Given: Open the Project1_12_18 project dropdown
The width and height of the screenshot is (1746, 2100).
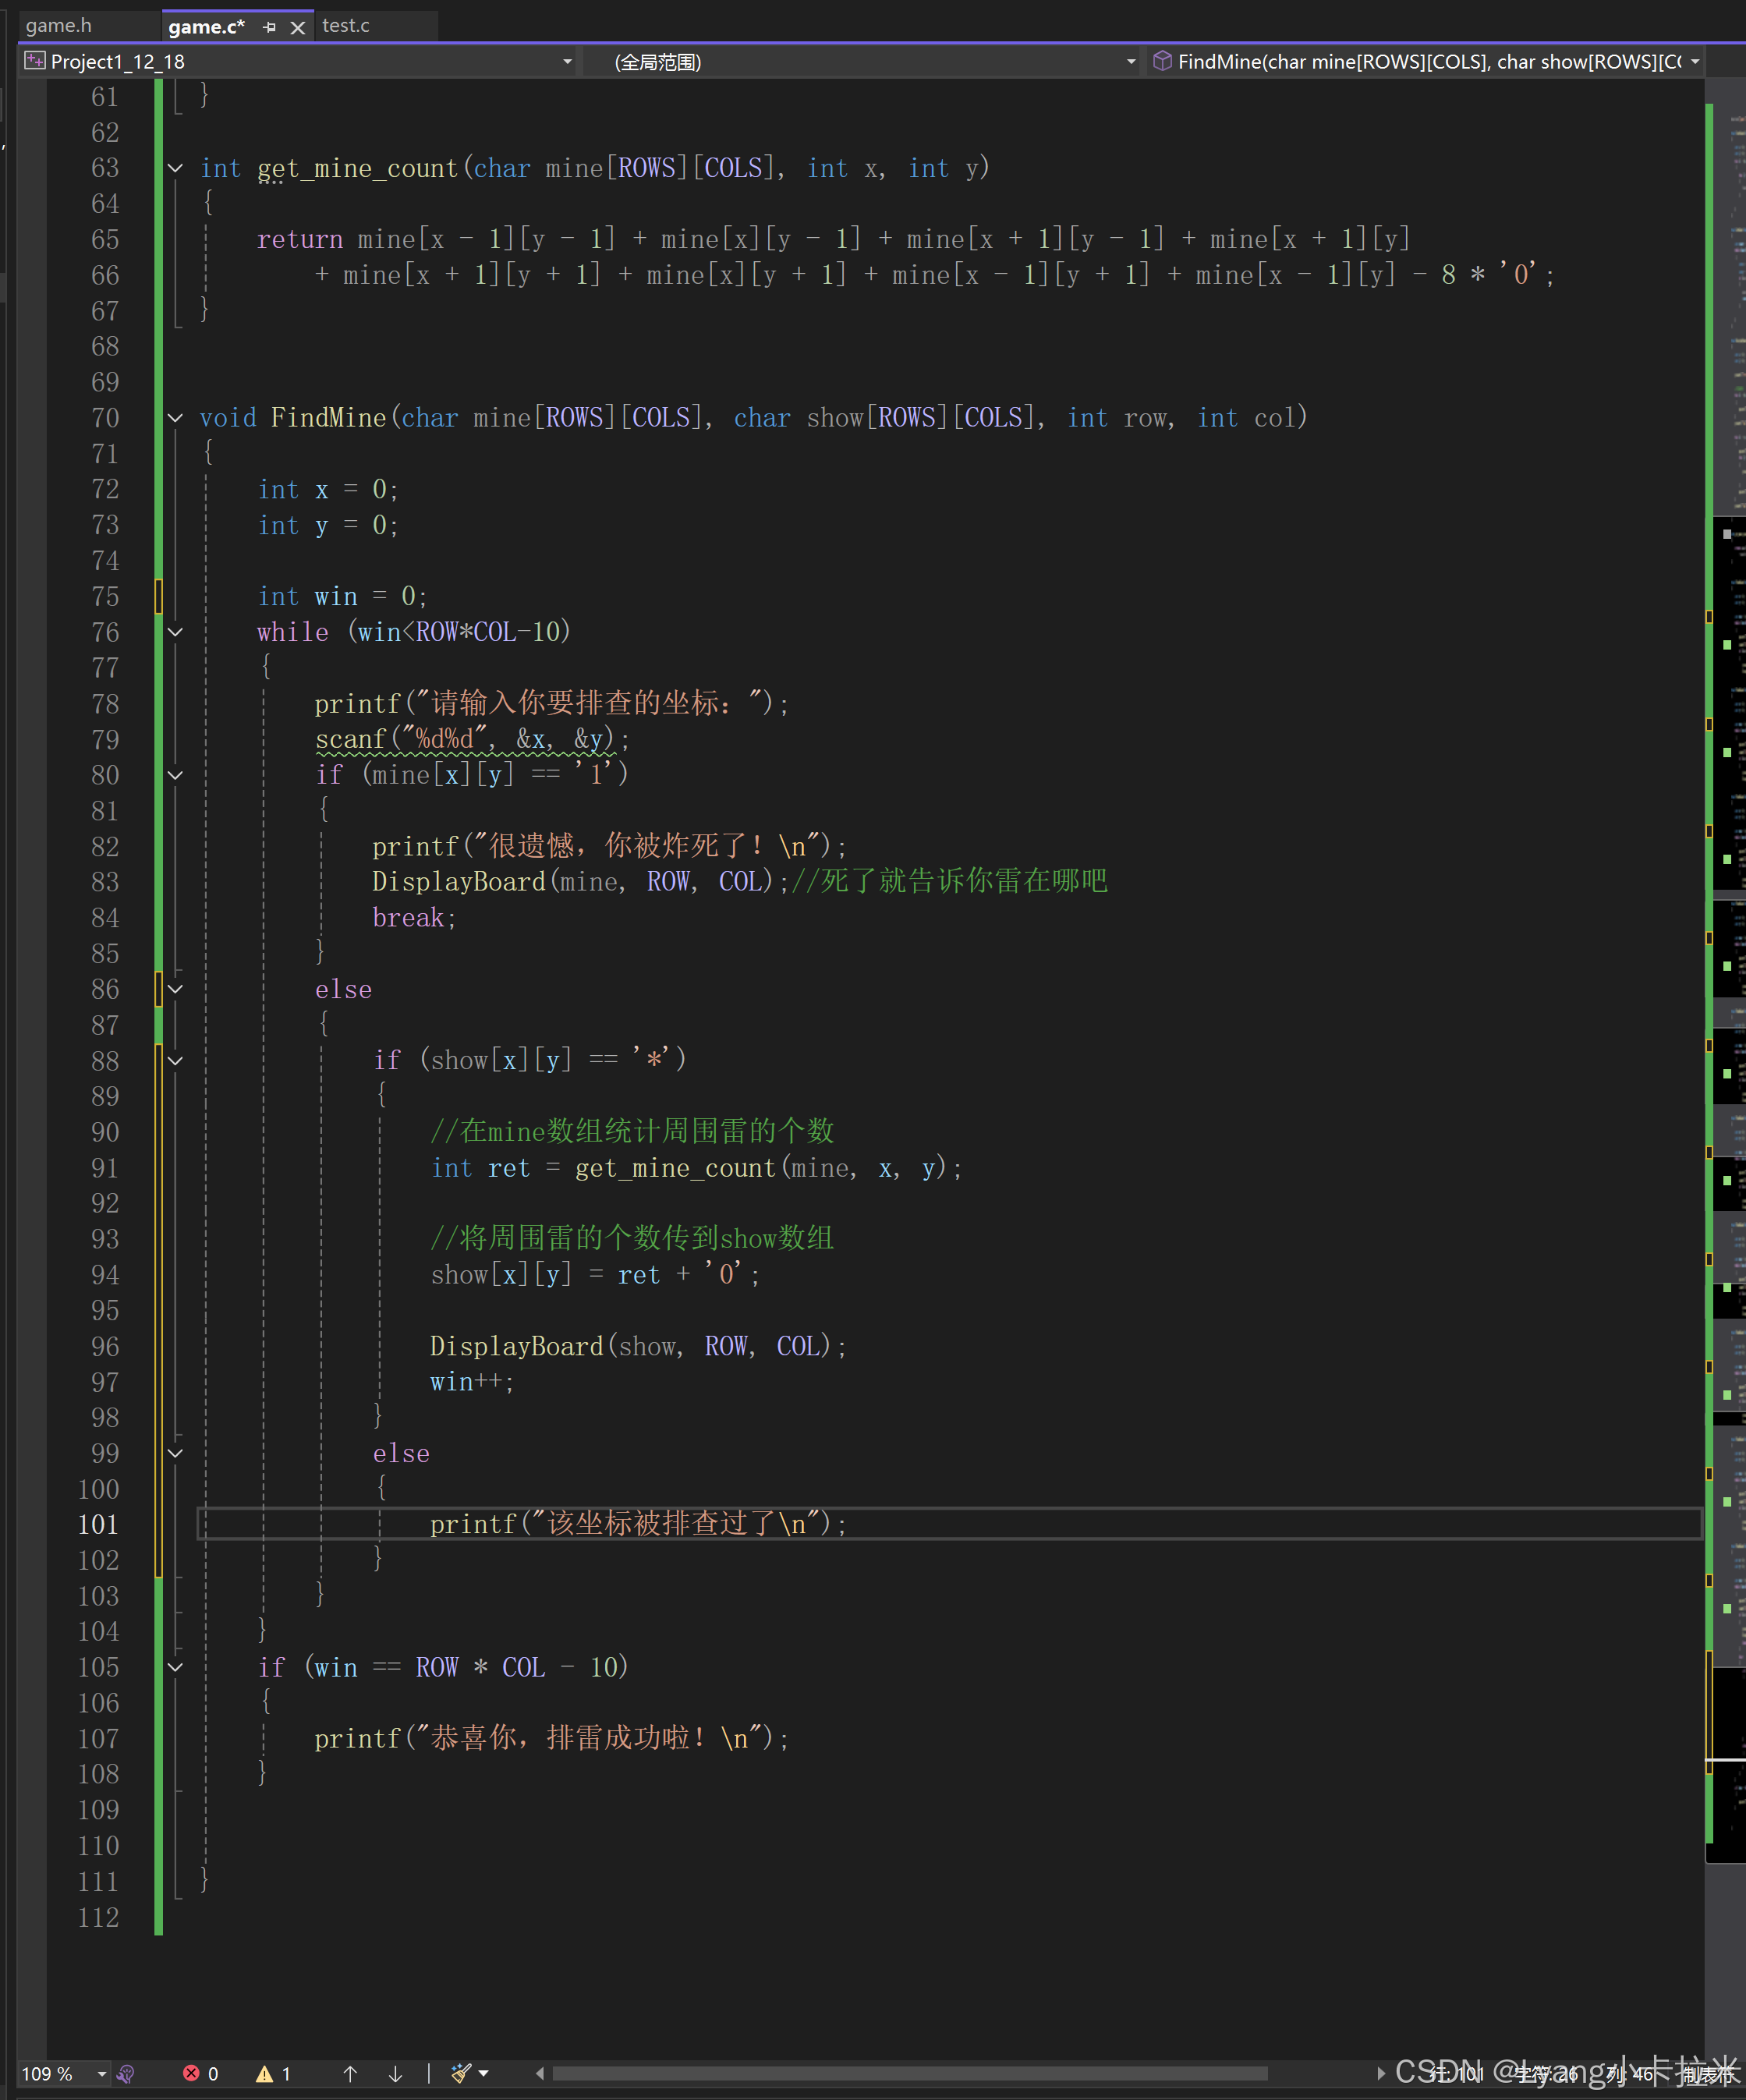Looking at the screenshot, I should [x=567, y=61].
